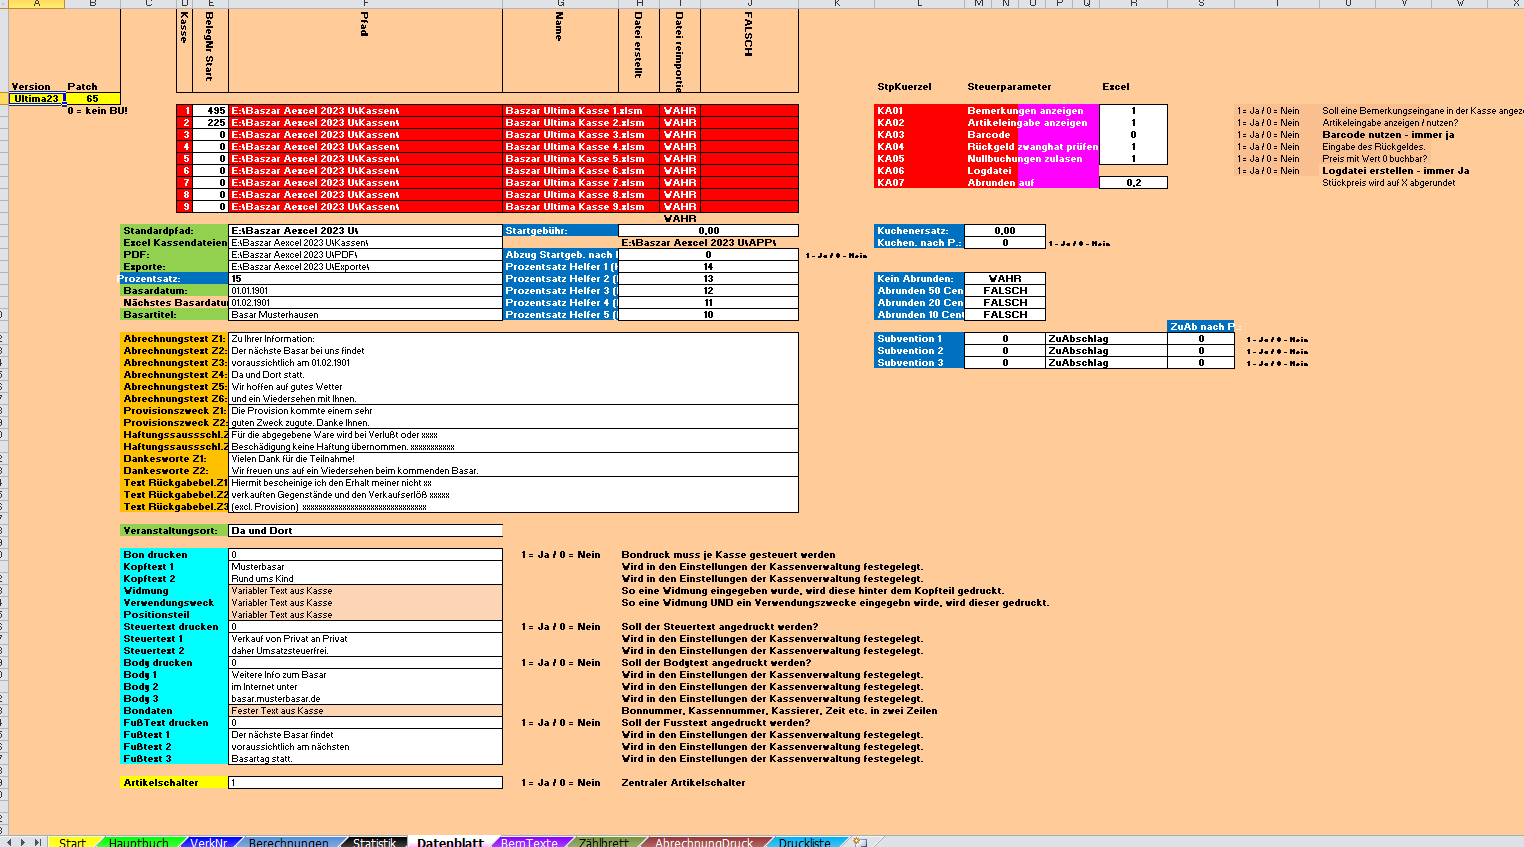Select Prozentsatz Helfer 5 value 10
This screenshot has width=1524, height=847.
point(708,315)
